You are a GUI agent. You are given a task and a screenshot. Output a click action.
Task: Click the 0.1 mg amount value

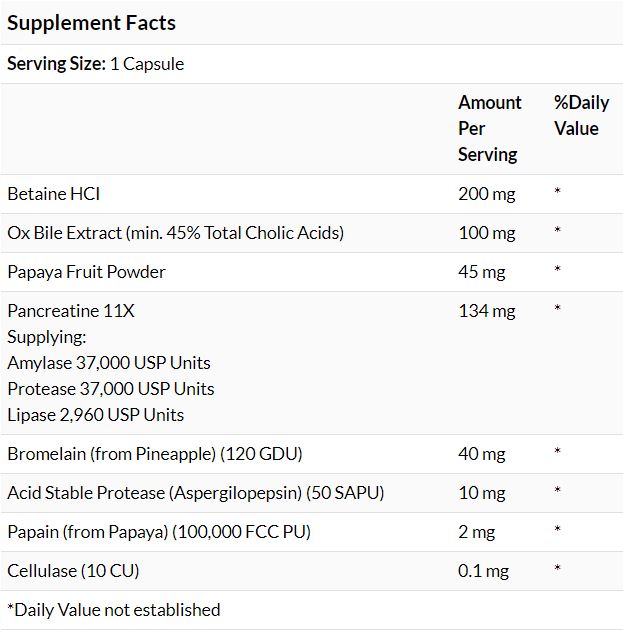[x=483, y=571]
